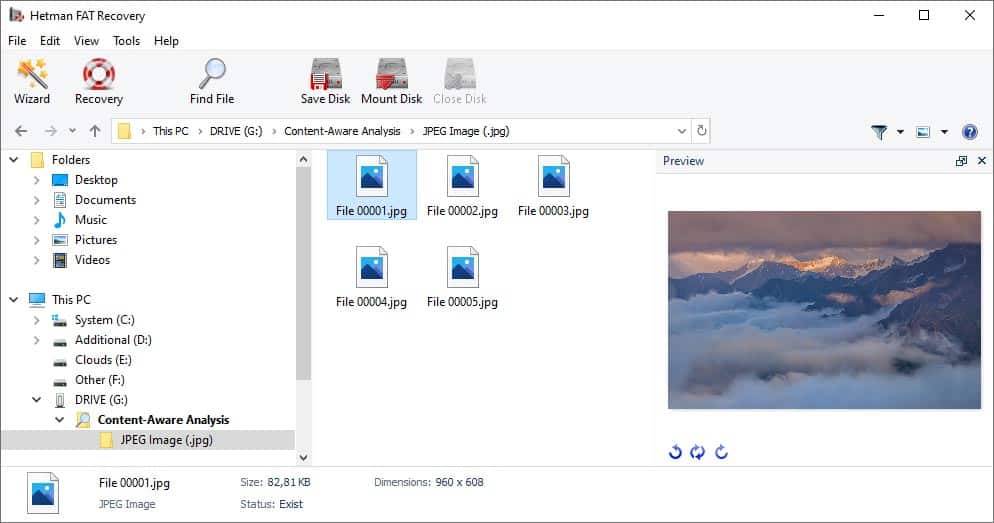This screenshot has height=523, width=994.
Task: Collapse the DRIVE (G:) tree node
Action: pyautogui.click(x=36, y=400)
